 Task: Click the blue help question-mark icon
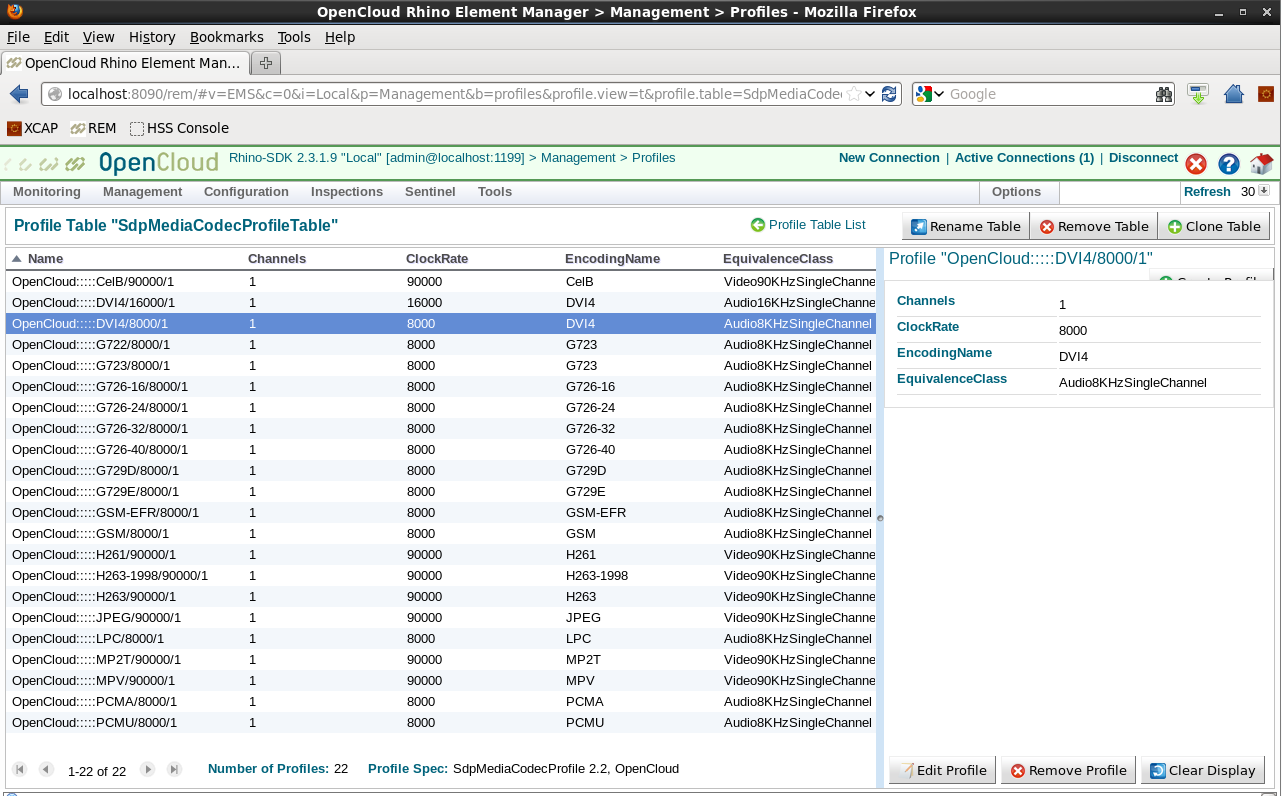click(x=1229, y=164)
